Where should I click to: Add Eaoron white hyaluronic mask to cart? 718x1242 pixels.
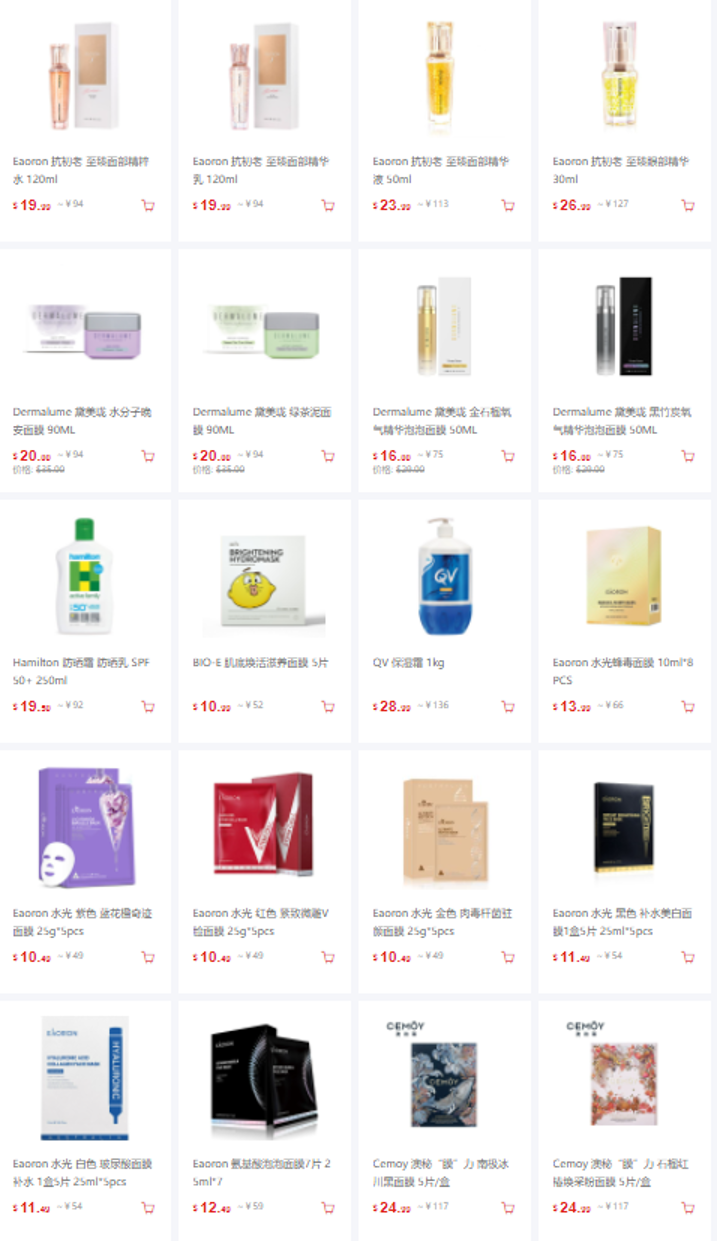point(148,1208)
